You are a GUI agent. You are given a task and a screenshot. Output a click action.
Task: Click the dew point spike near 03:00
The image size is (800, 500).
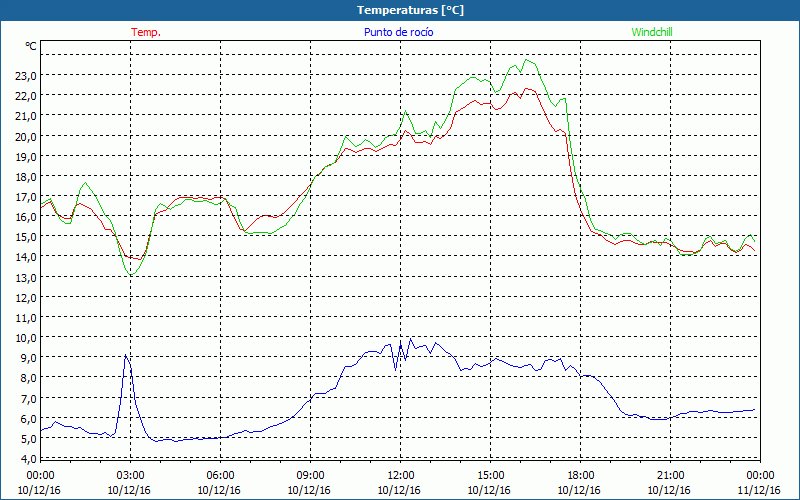point(126,356)
